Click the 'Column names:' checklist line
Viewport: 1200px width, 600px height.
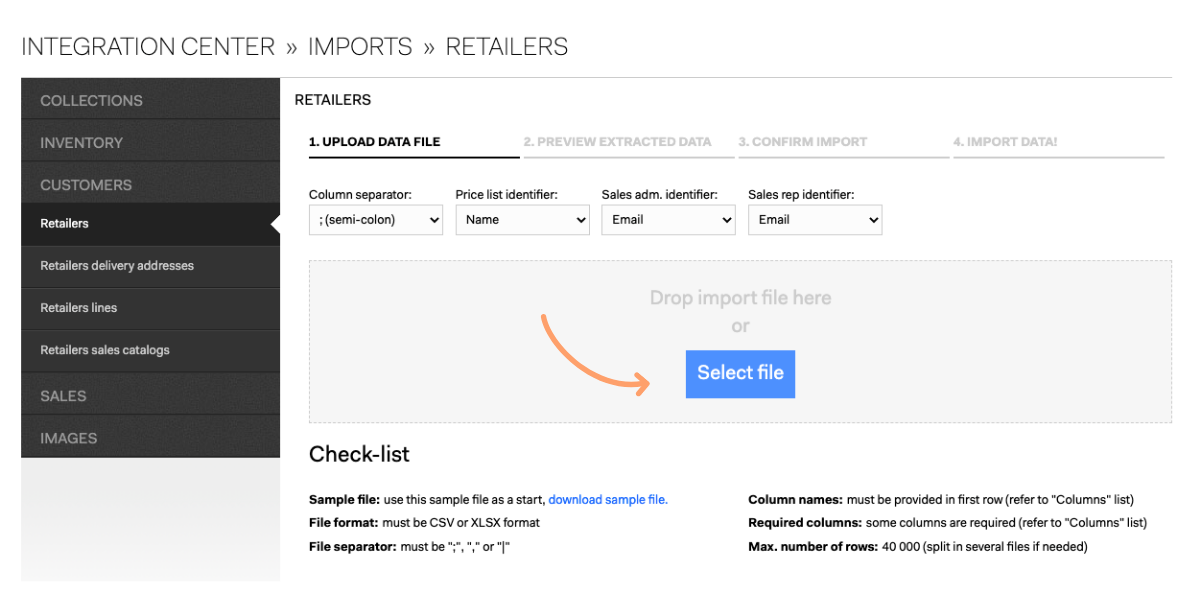click(941, 500)
